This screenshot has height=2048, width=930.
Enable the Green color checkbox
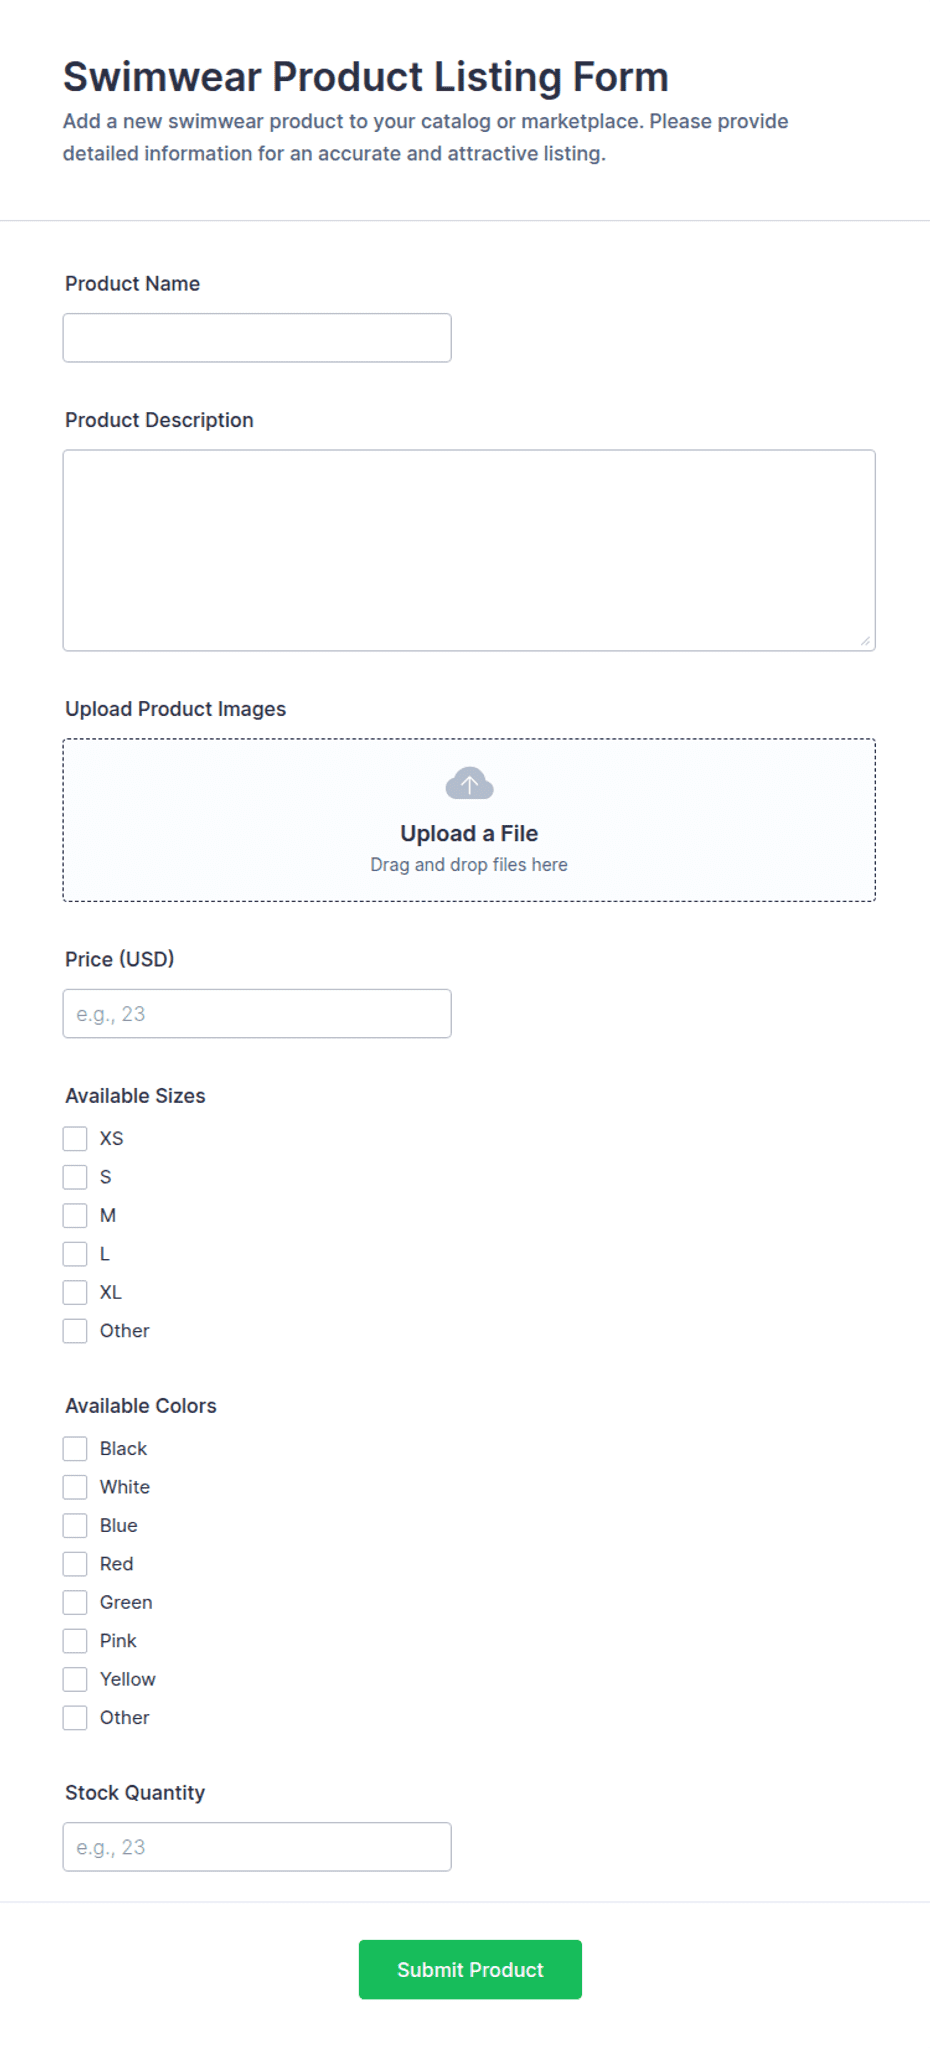[x=75, y=1602]
